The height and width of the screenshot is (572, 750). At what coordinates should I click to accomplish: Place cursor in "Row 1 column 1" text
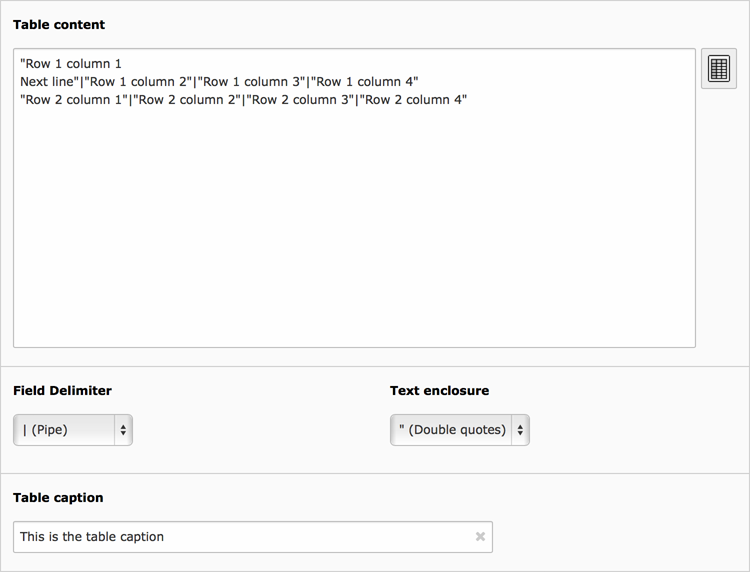click(x=72, y=64)
